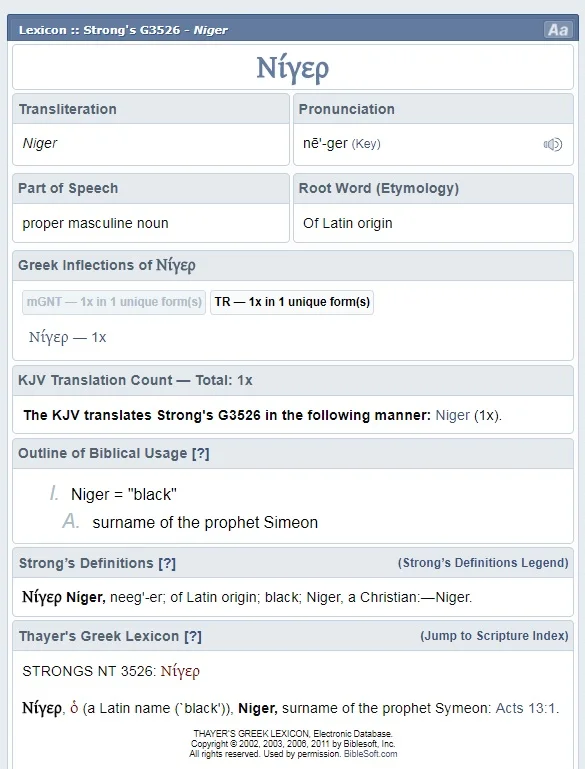Select the mGNT inflections tab

coord(114,302)
